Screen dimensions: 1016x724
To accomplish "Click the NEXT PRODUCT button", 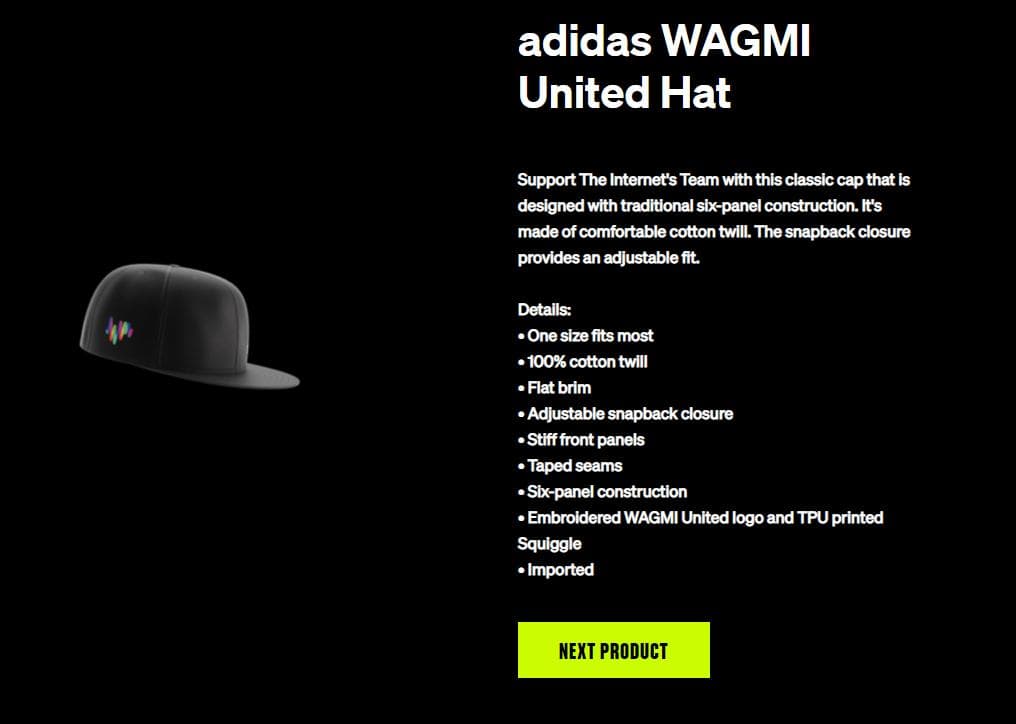I will point(613,650).
